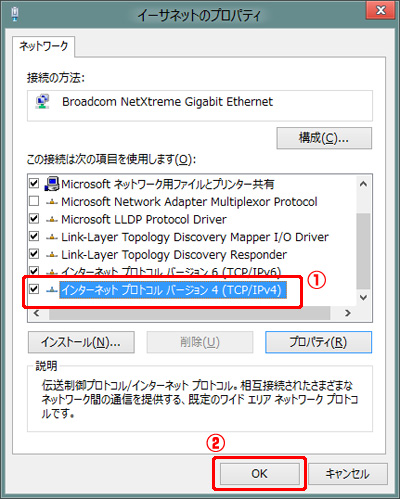
Task: Click the Topology Discovery Responder protocol icon
Action: pyautogui.click(x=52, y=255)
